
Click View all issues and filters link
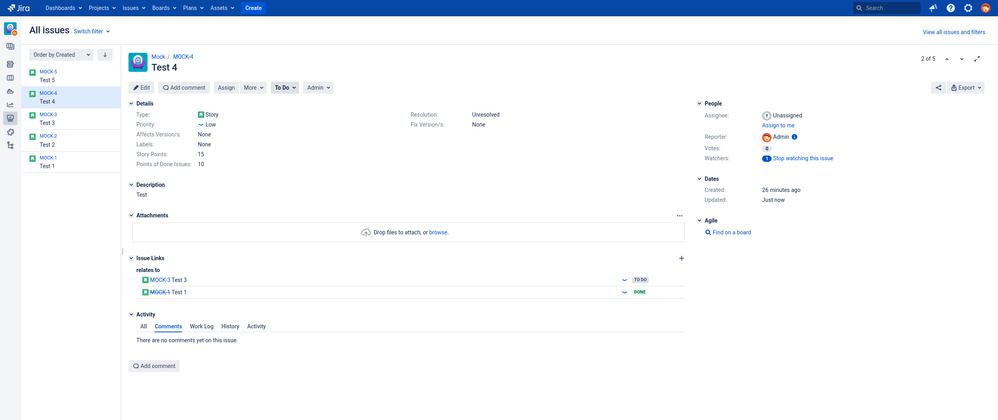pos(953,32)
